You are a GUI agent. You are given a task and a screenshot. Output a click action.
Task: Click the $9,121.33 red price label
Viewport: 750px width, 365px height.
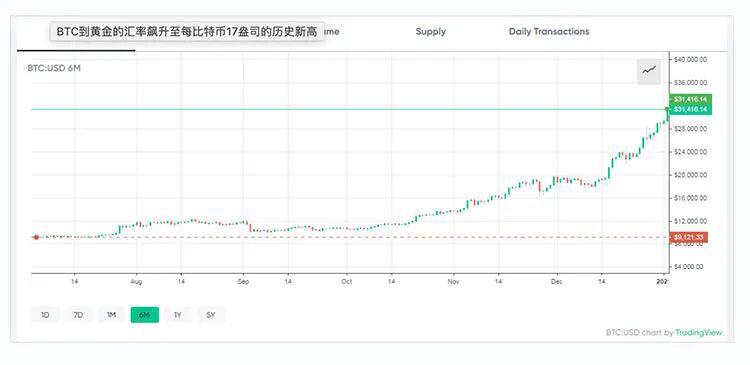(x=689, y=237)
